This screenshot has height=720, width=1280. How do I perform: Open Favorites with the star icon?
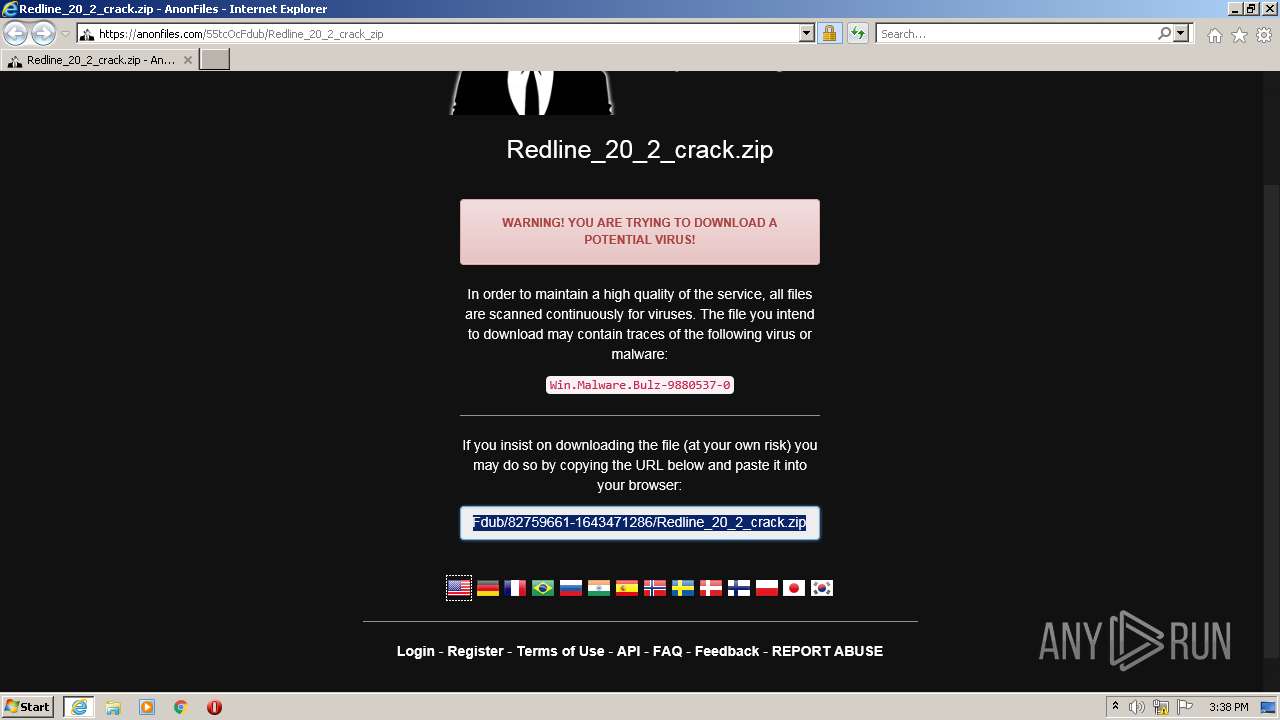[1239, 35]
